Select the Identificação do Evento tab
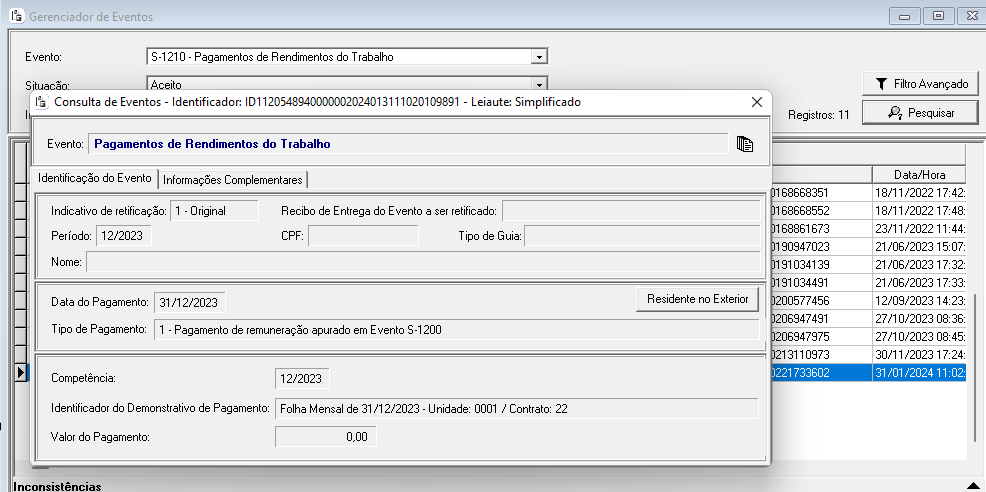The image size is (986, 492). (x=95, y=178)
